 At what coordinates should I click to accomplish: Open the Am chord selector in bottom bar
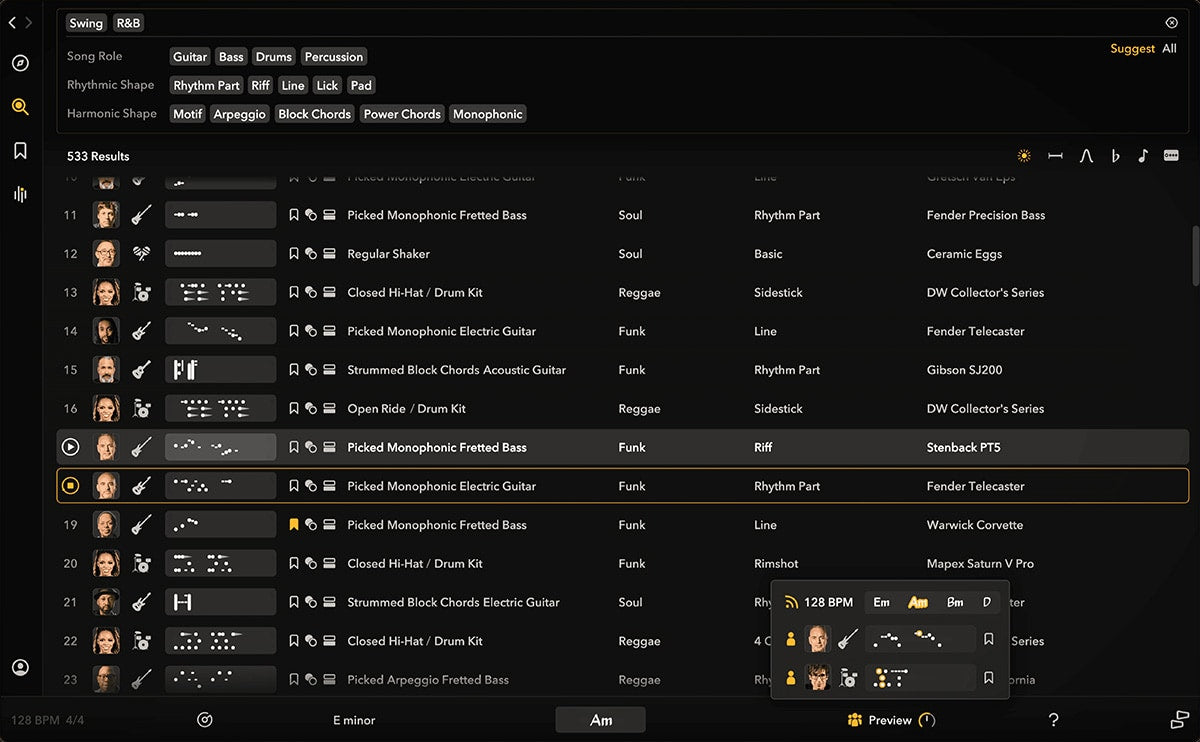pos(600,720)
